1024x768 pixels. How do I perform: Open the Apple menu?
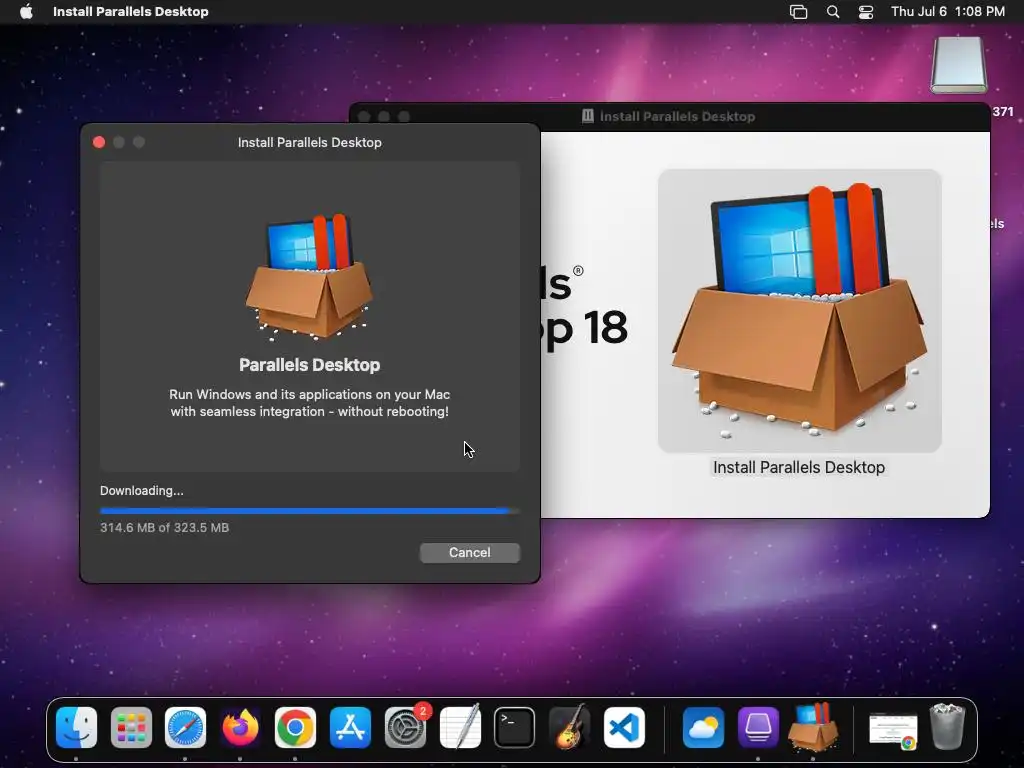(26, 12)
